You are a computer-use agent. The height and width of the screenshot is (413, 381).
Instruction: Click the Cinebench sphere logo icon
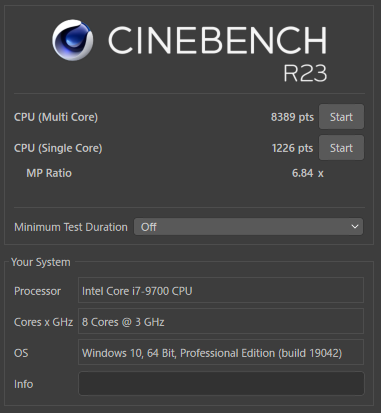pos(73,40)
